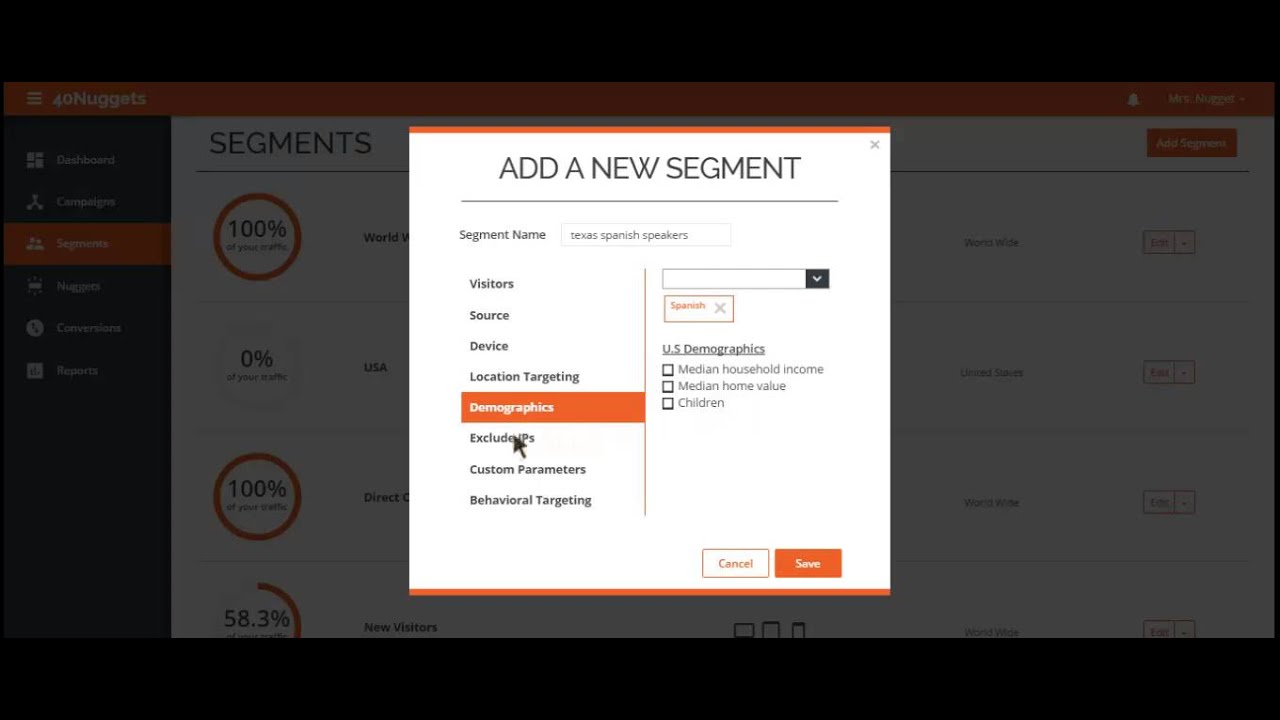1280x720 pixels.
Task: Click the notification bell icon
Action: pyautogui.click(x=1133, y=99)
